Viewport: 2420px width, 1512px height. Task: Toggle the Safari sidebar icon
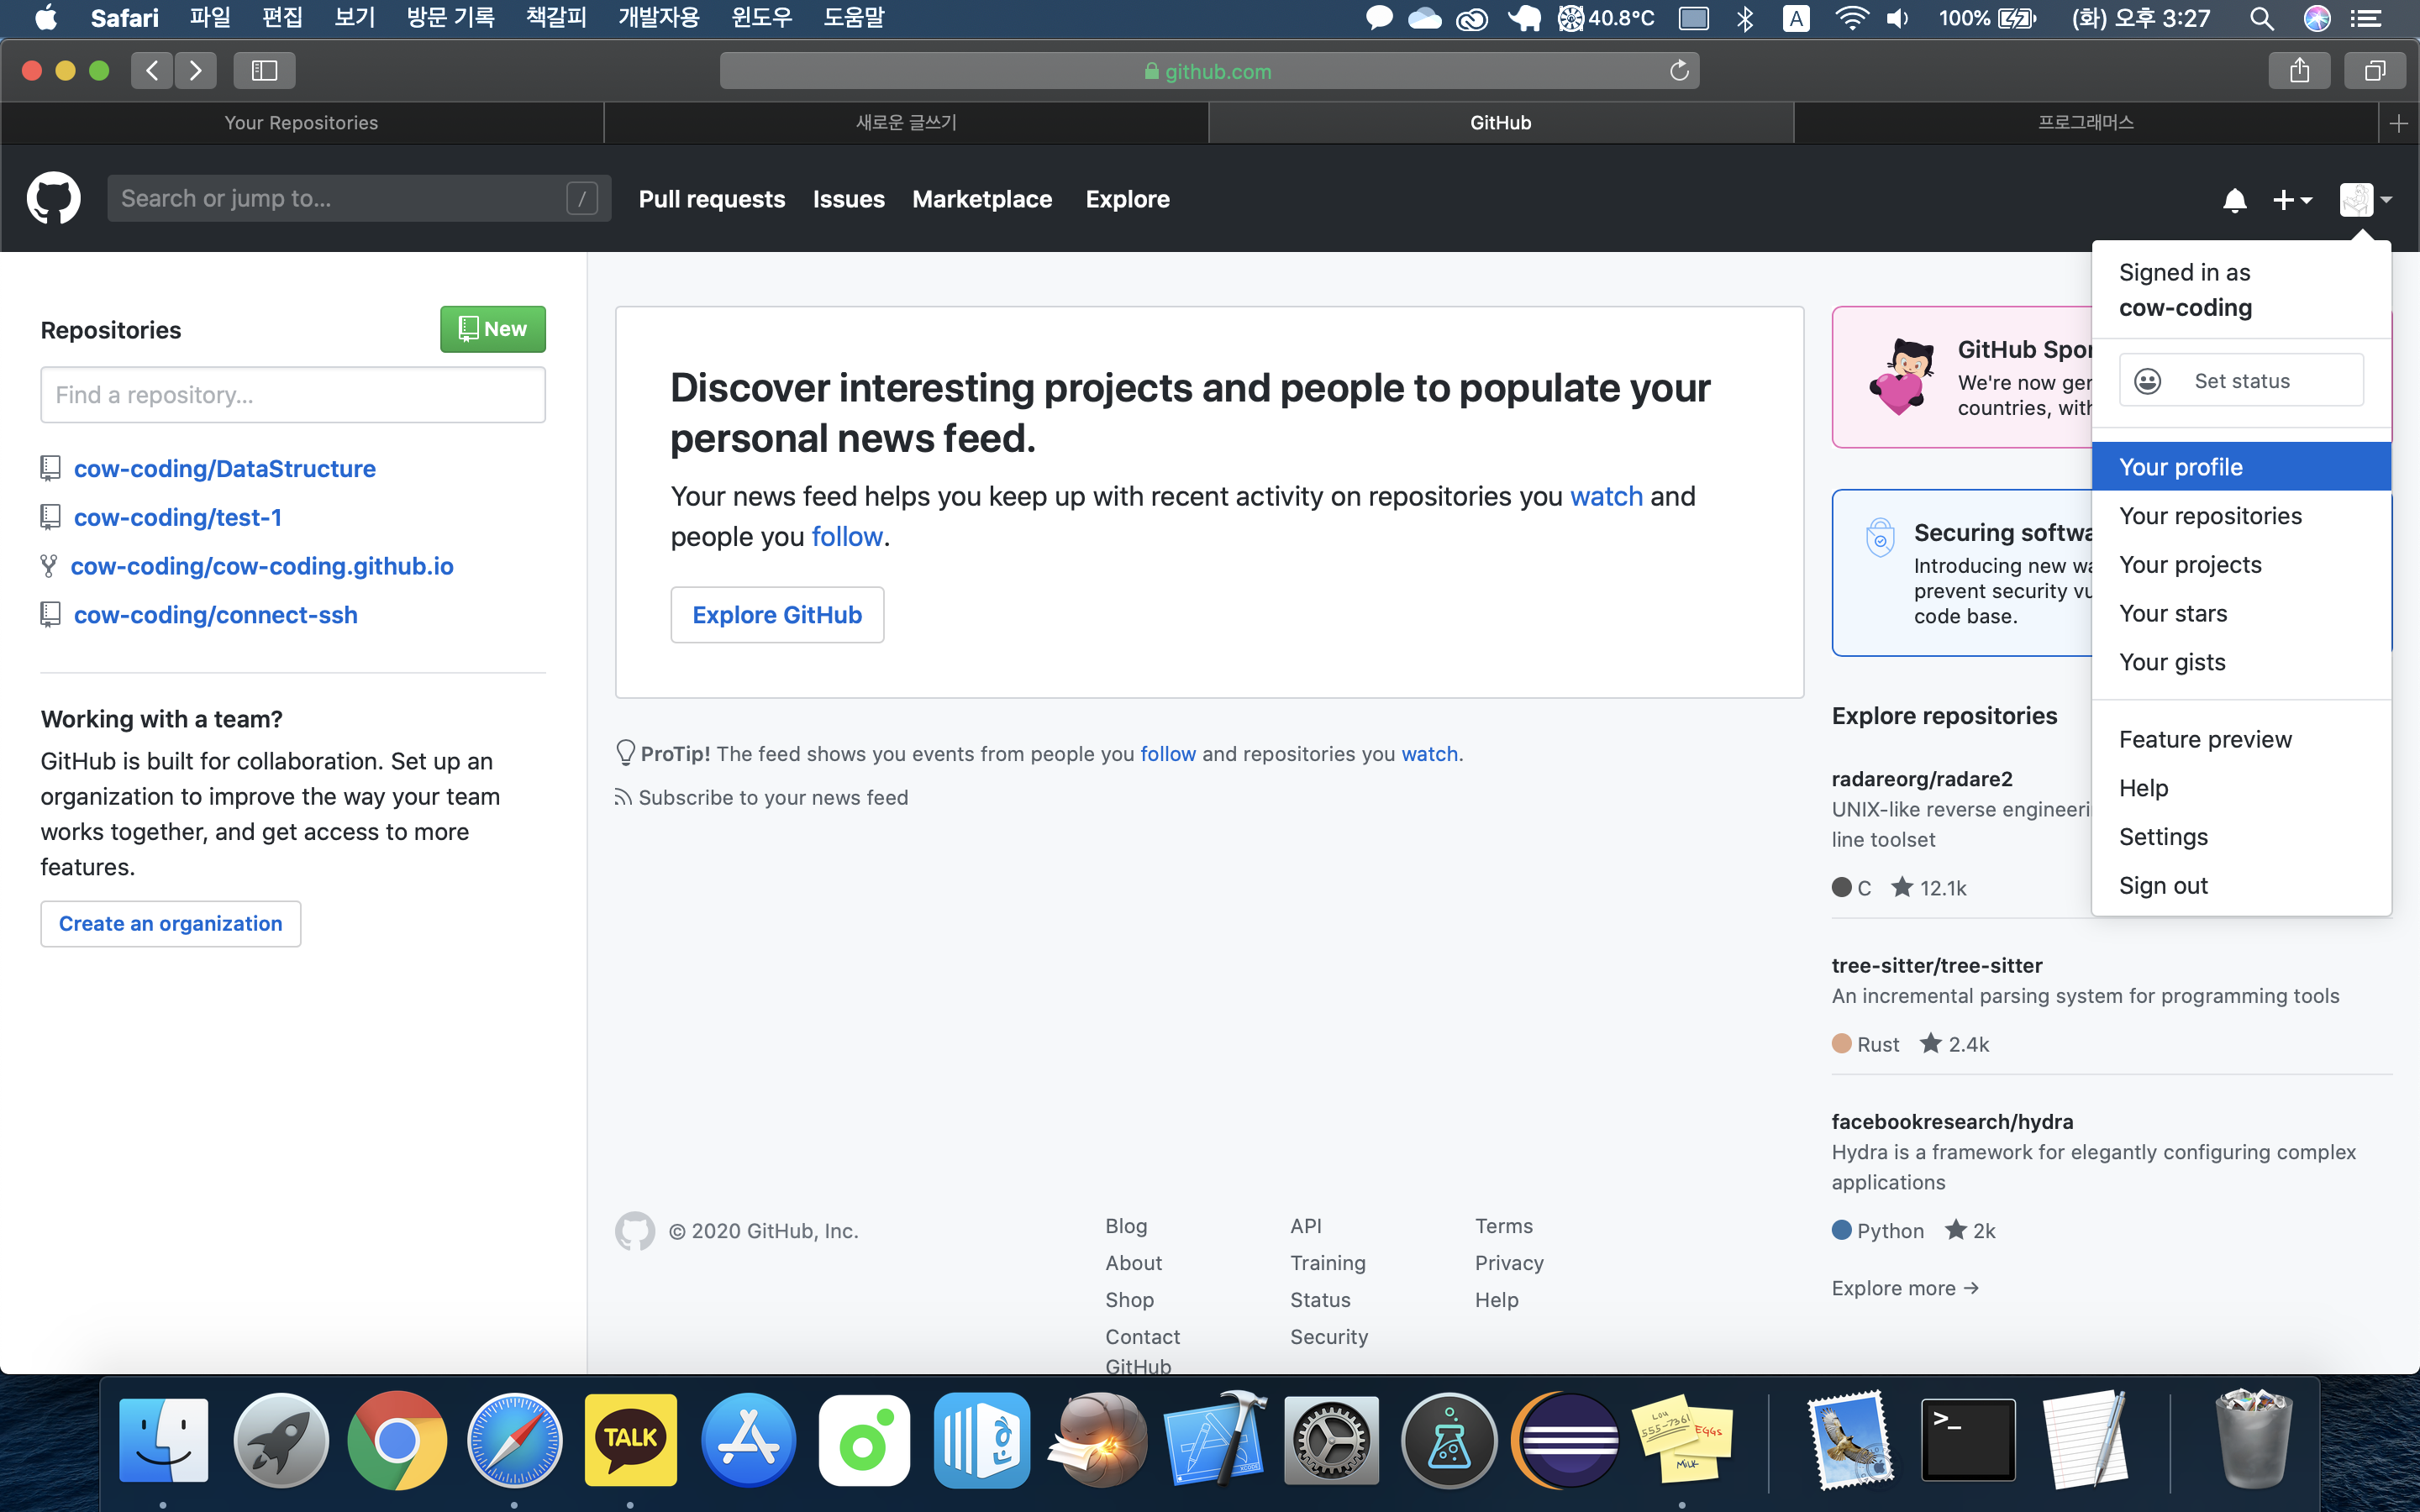(264, 71)
